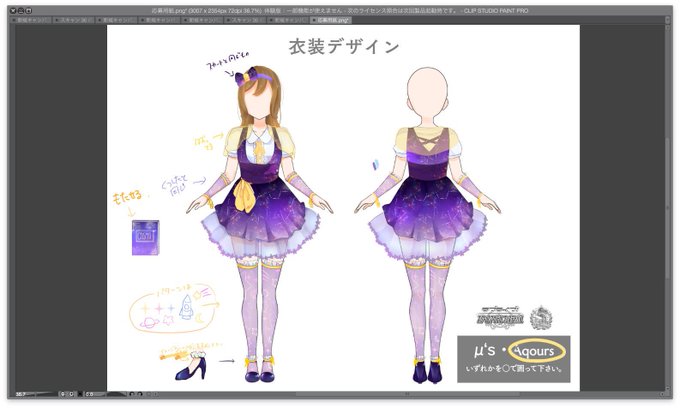Rotate the canvas left using bottom bar icon
Viewport: 680px width, 408px height.
(x=131, y=394)
